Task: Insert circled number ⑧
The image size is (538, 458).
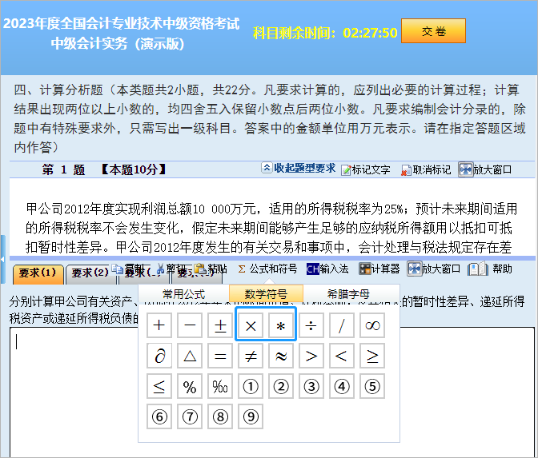Action: pos(220,416)
